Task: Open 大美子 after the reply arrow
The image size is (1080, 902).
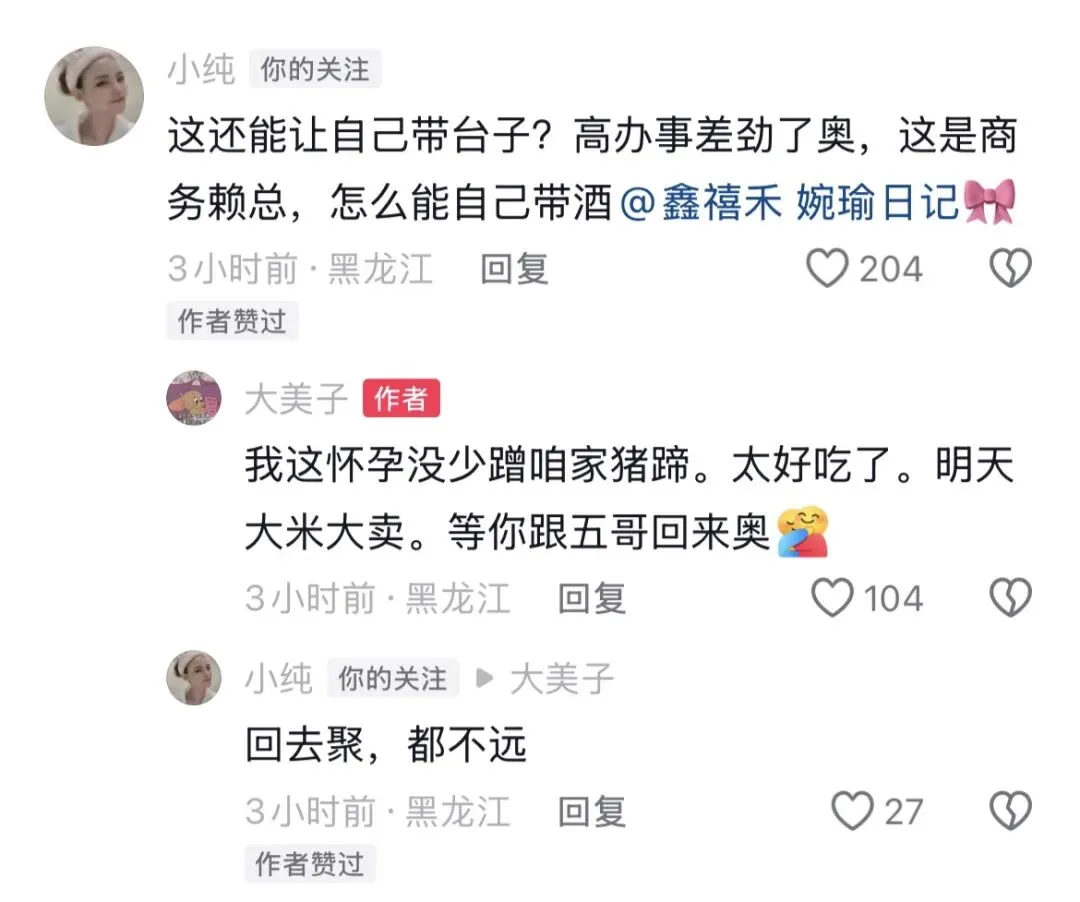Action: point(562,679)
